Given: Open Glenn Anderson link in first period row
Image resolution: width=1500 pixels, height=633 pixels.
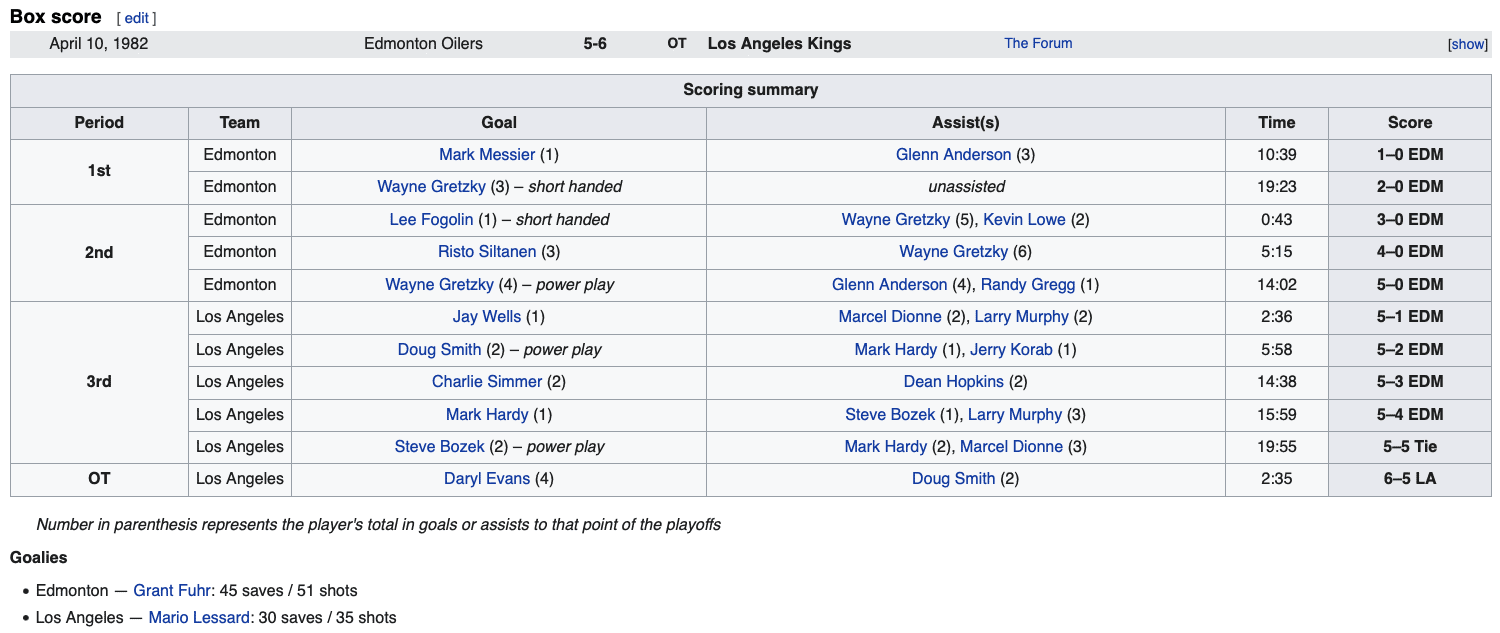Looking at the screenshot, I should pyautogui.click(x=954, y=154).
